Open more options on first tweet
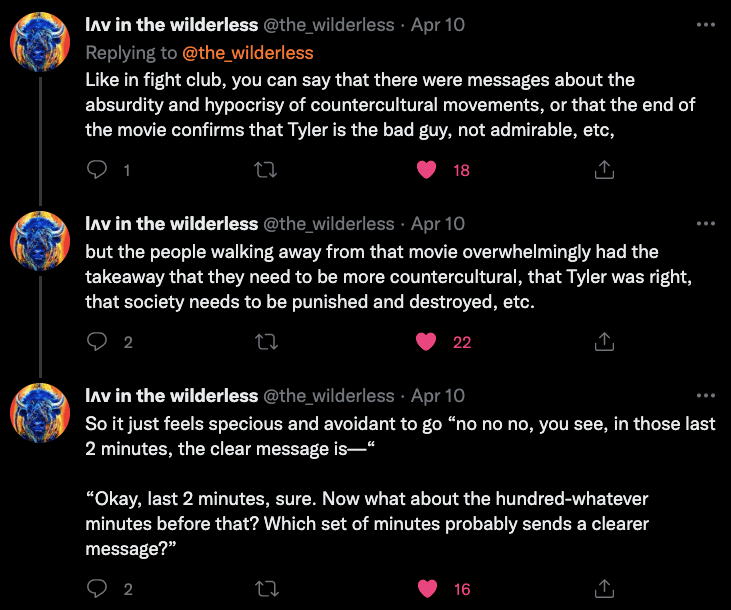 [x=705, y=25]
